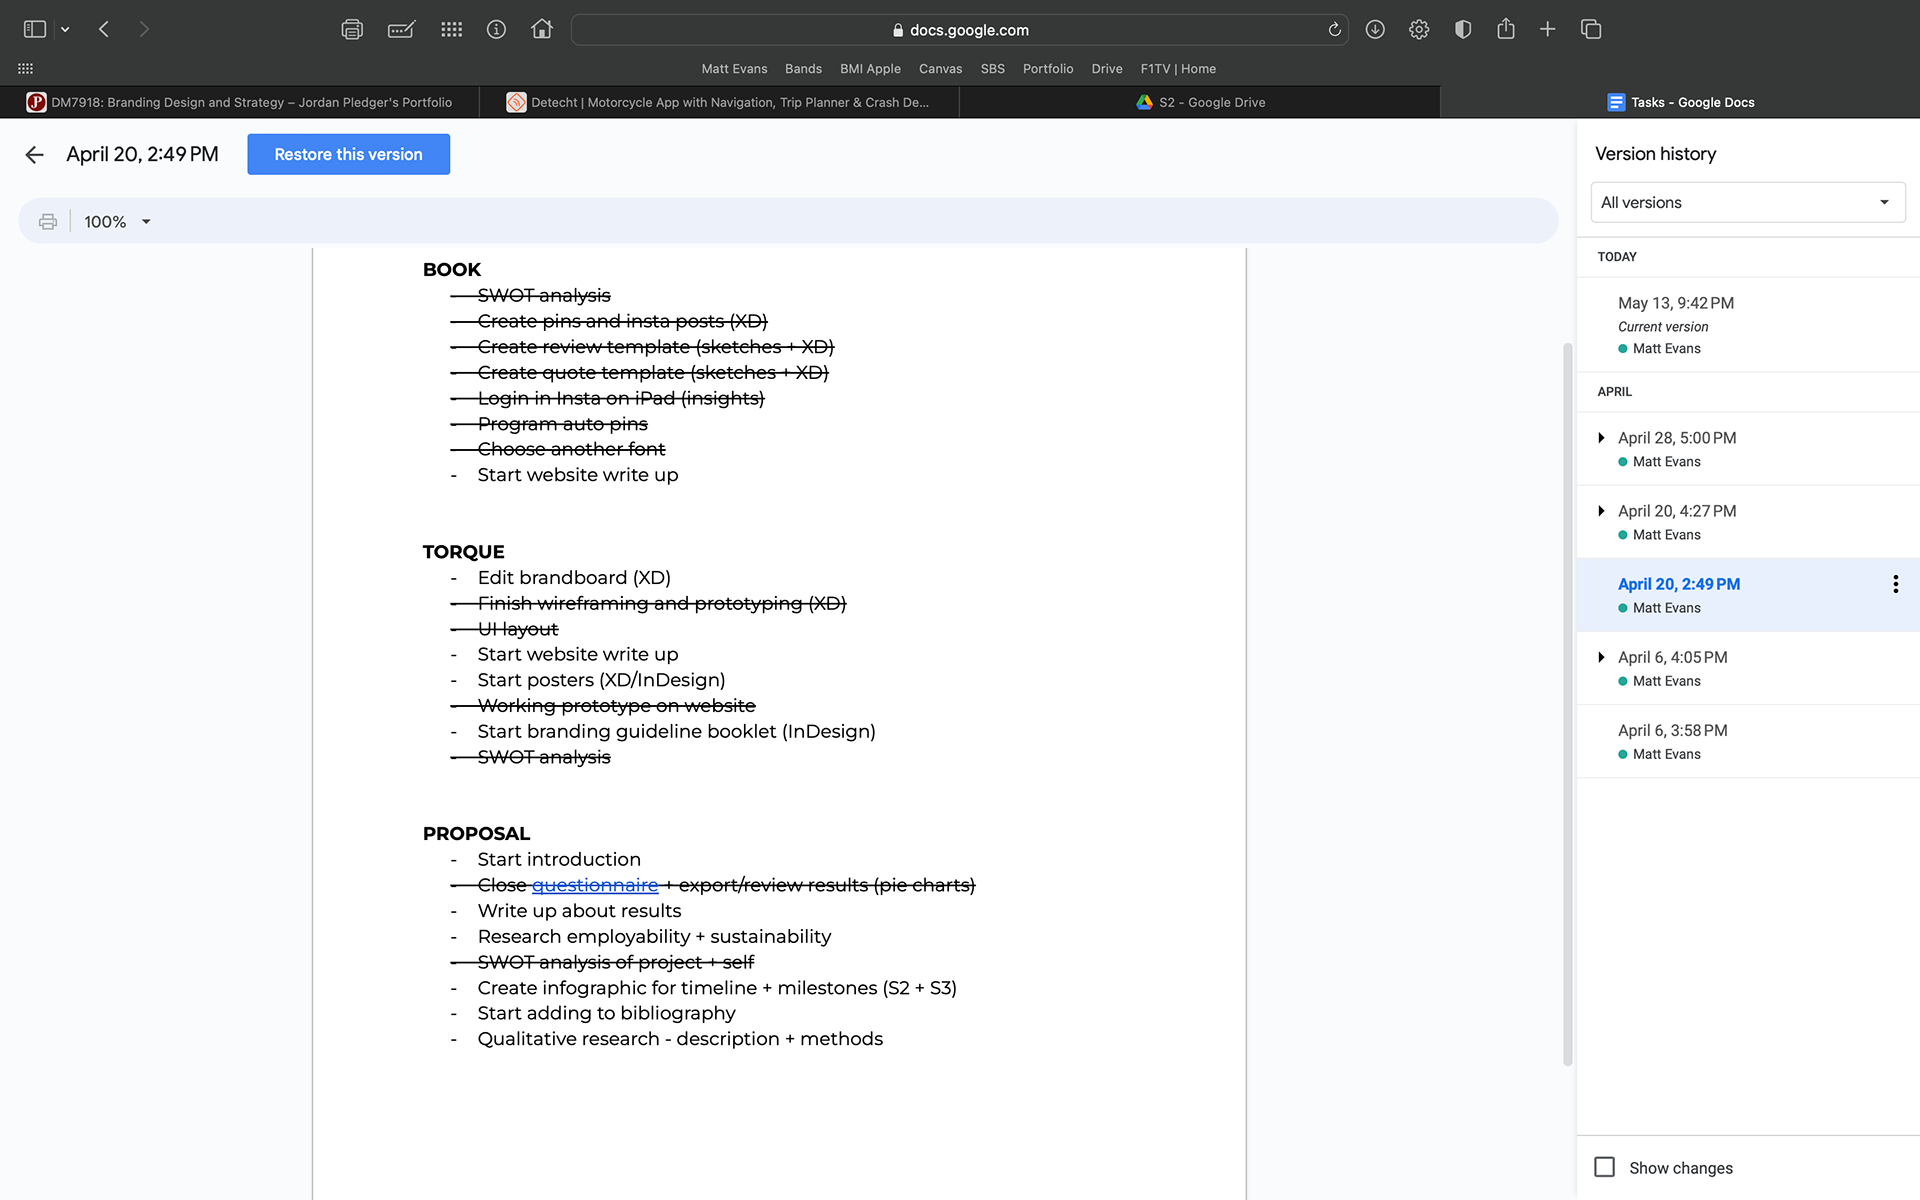The image size is (1920, 1200).
Task: Open the Drive bookmark
Action: pyautogui.click(x=1107, y=69)
